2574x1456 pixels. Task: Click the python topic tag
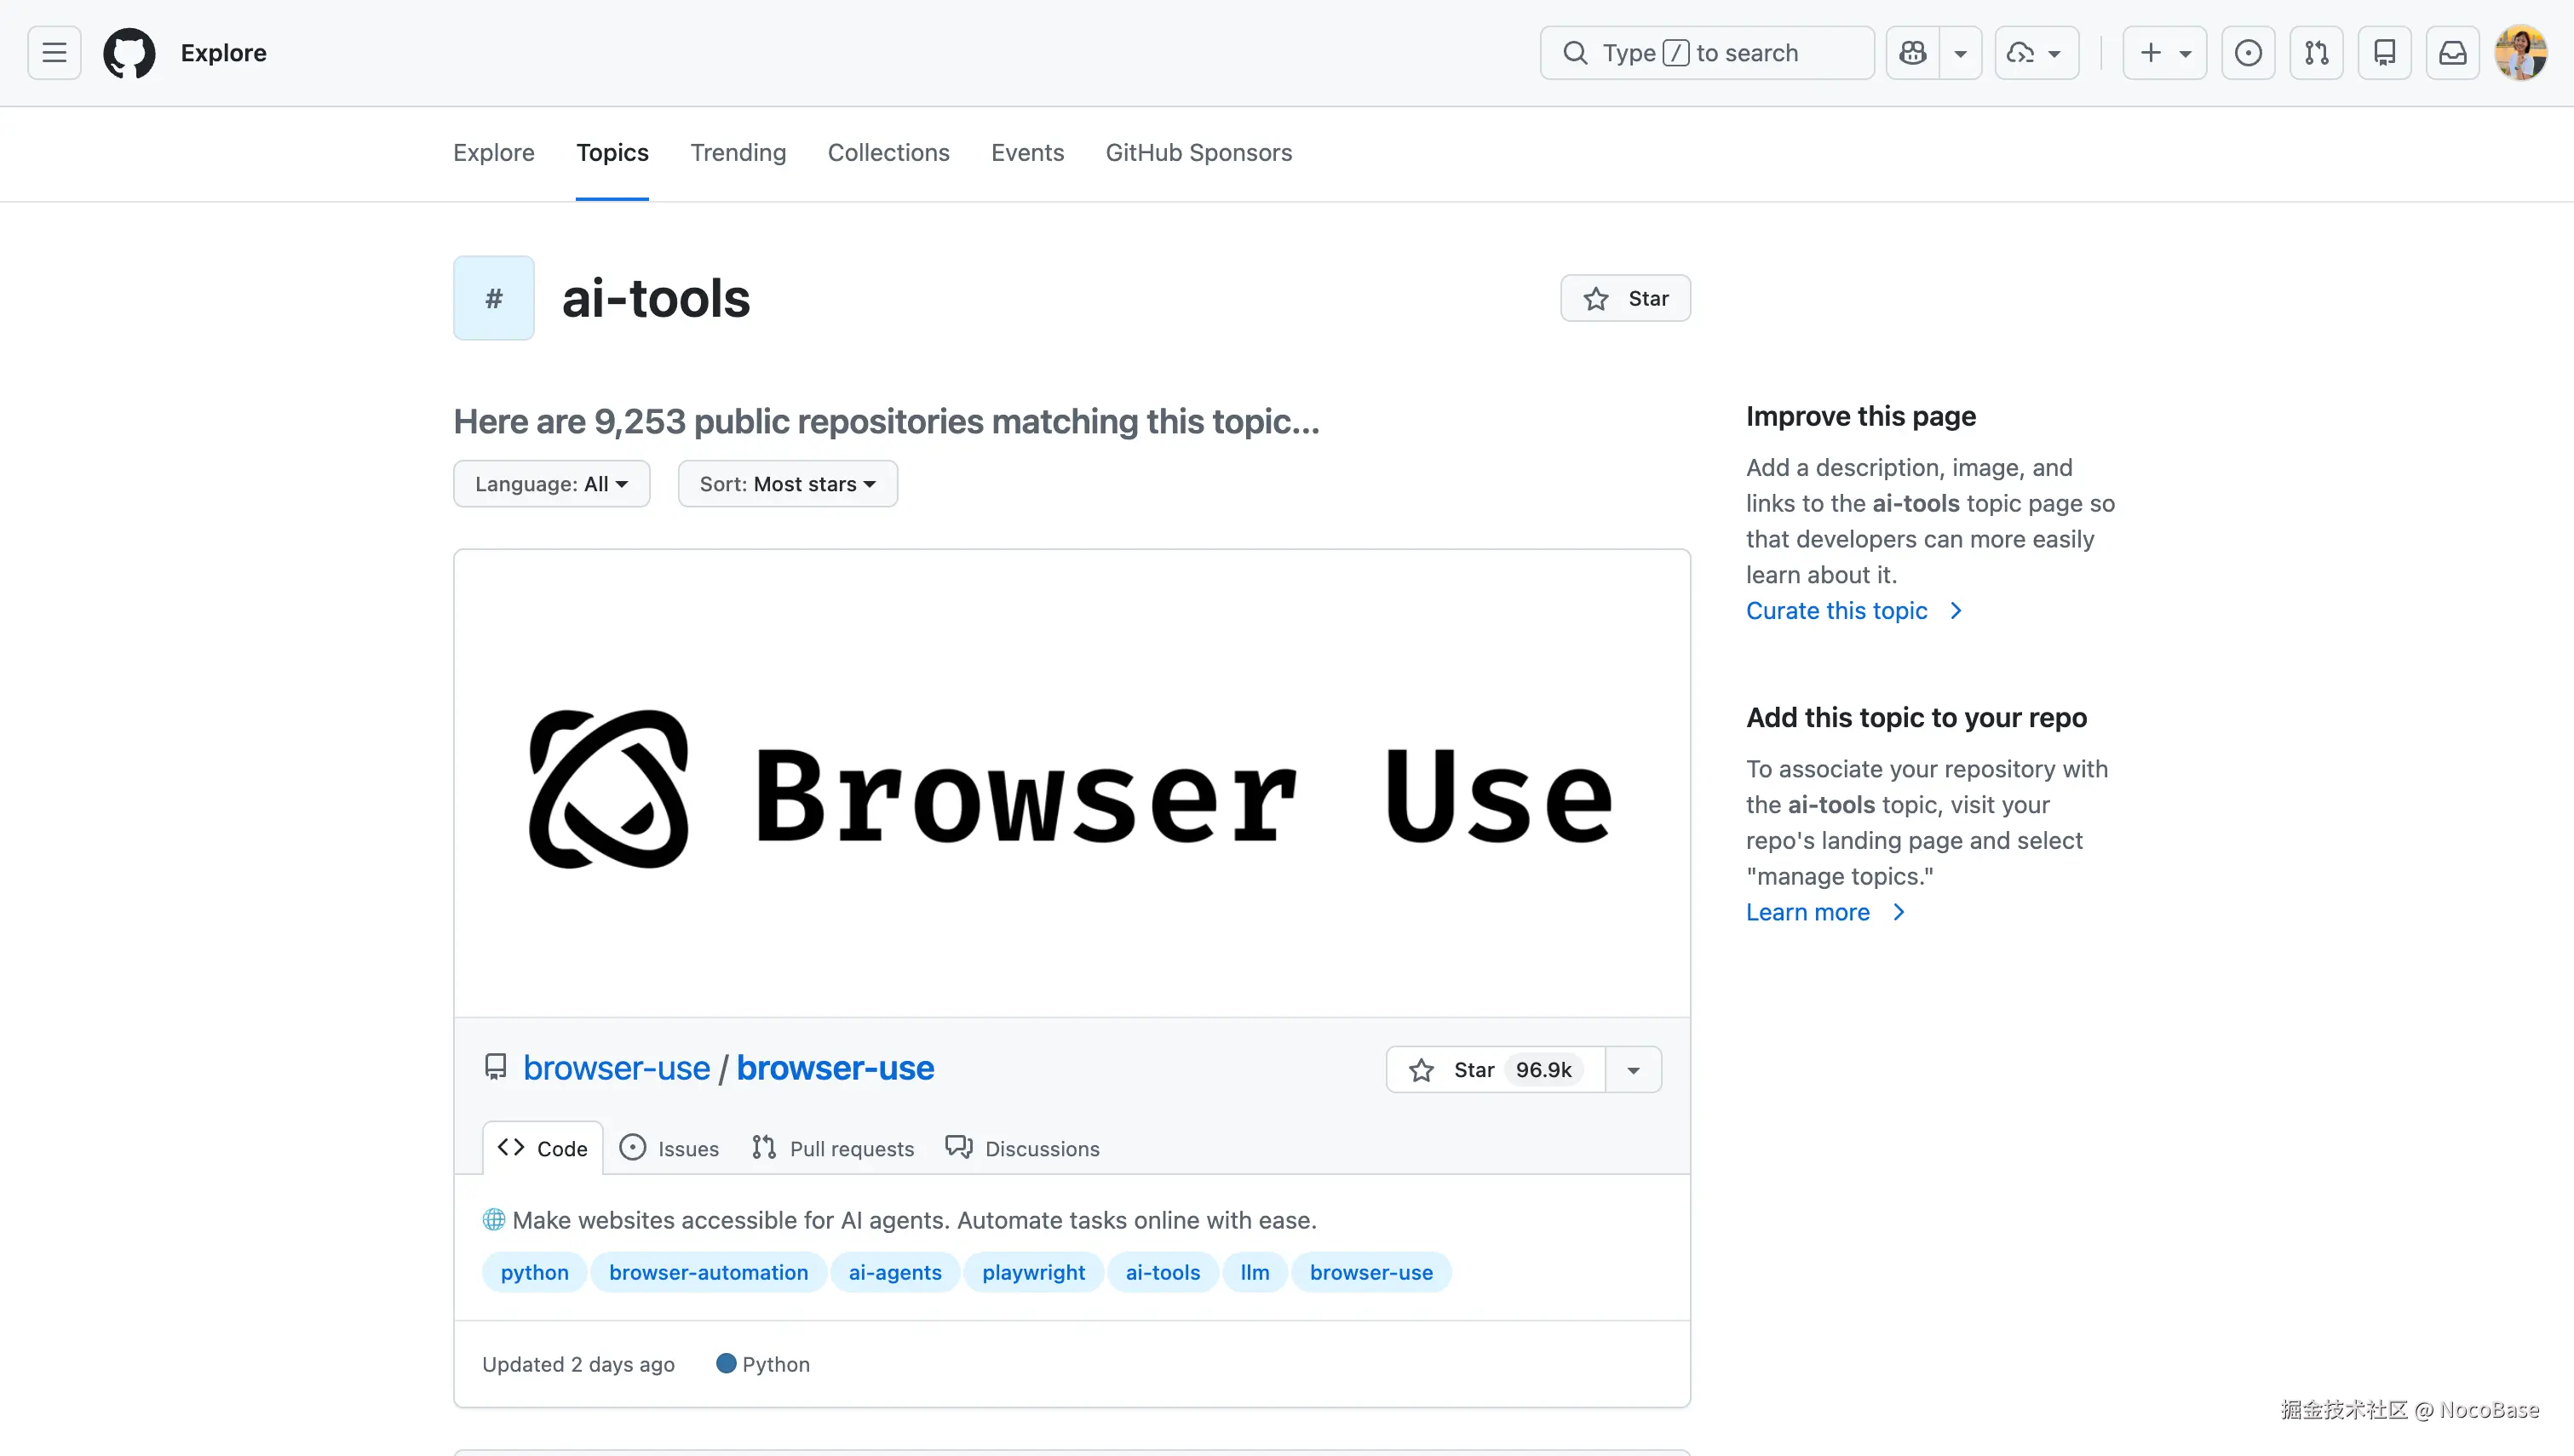tap(534, 1272)
